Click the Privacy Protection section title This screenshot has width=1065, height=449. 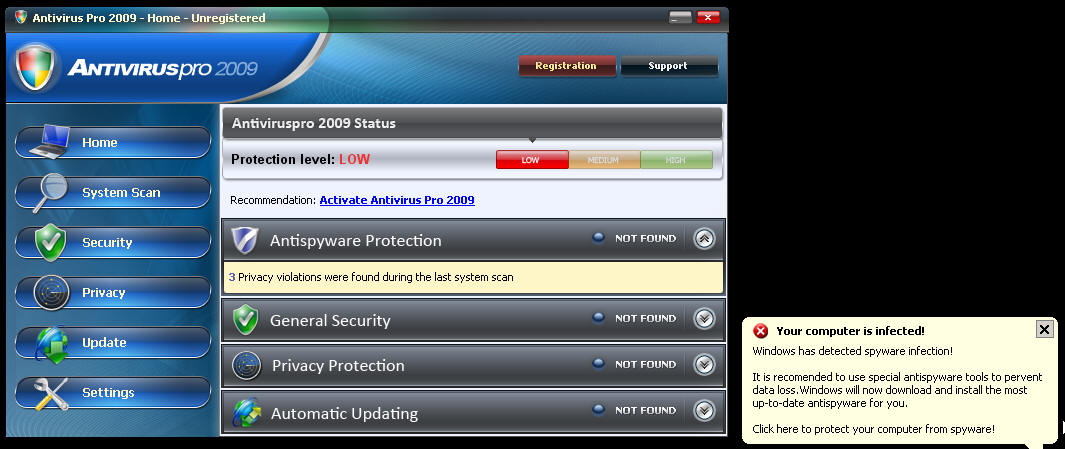point(338,365)
